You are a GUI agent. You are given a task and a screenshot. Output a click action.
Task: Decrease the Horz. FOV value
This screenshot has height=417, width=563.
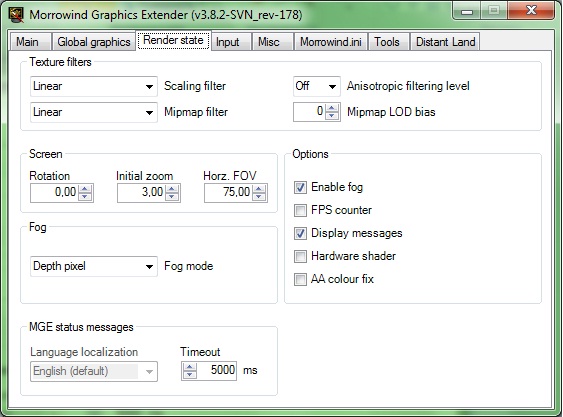tap(259, 197)
